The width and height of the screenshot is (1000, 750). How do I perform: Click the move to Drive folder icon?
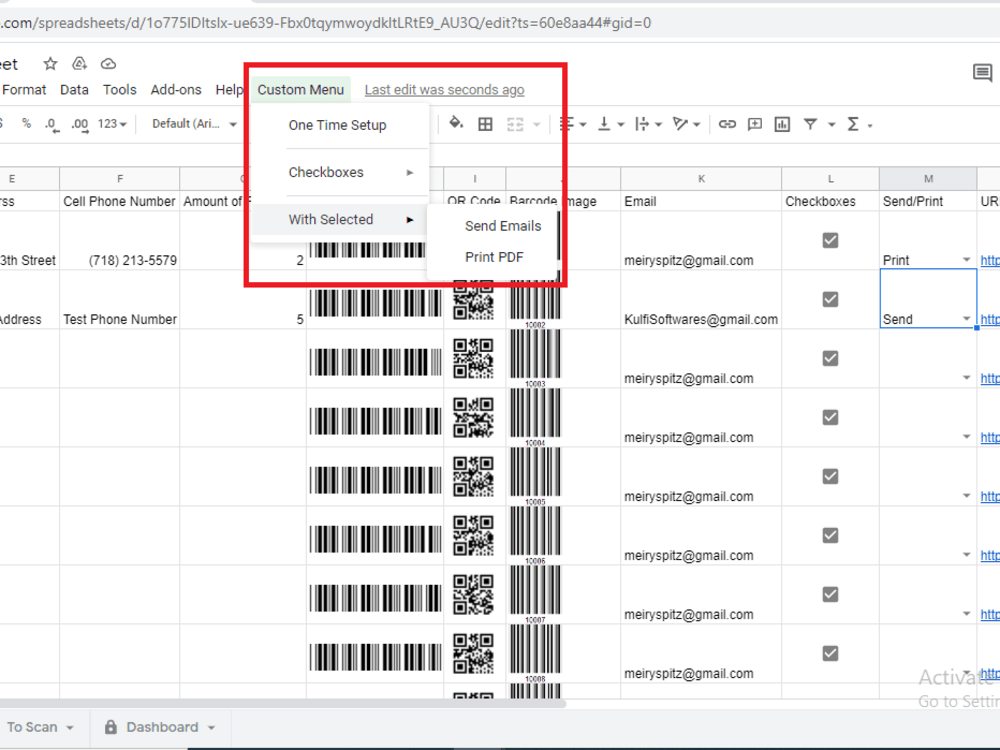pos(79,64)
